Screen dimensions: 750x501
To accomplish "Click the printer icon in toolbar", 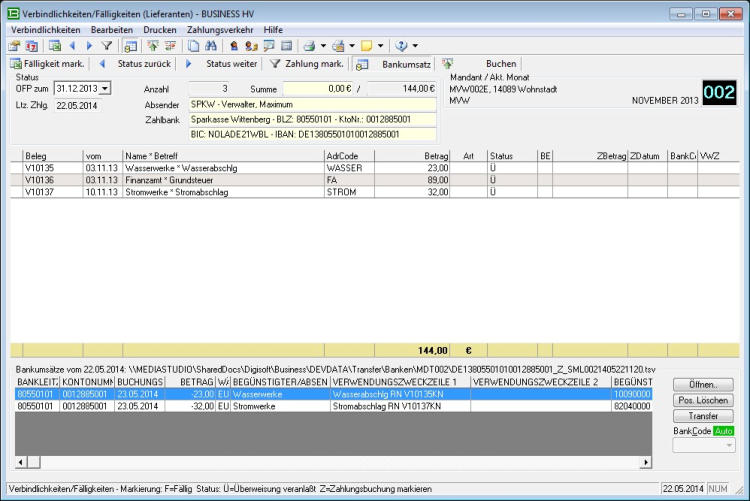I will click(309, 46).
